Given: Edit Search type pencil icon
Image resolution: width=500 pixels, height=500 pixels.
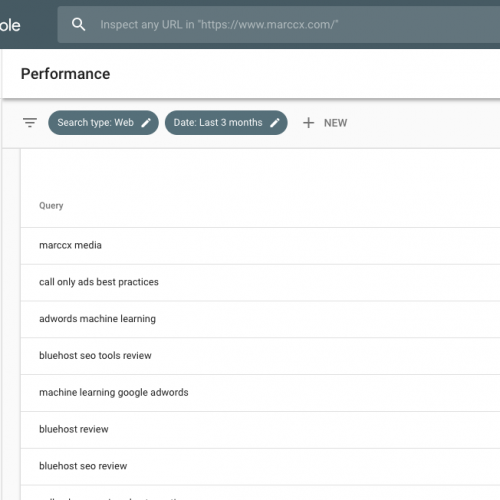Looking at the screenshot, I should coord(146,123).
